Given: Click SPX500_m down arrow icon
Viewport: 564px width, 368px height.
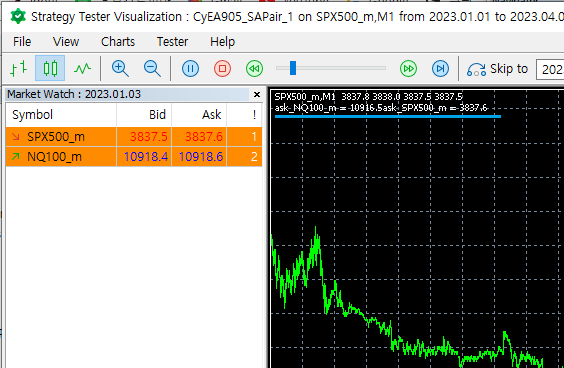Looking at the screenshot, I should [x=15, y=136].
